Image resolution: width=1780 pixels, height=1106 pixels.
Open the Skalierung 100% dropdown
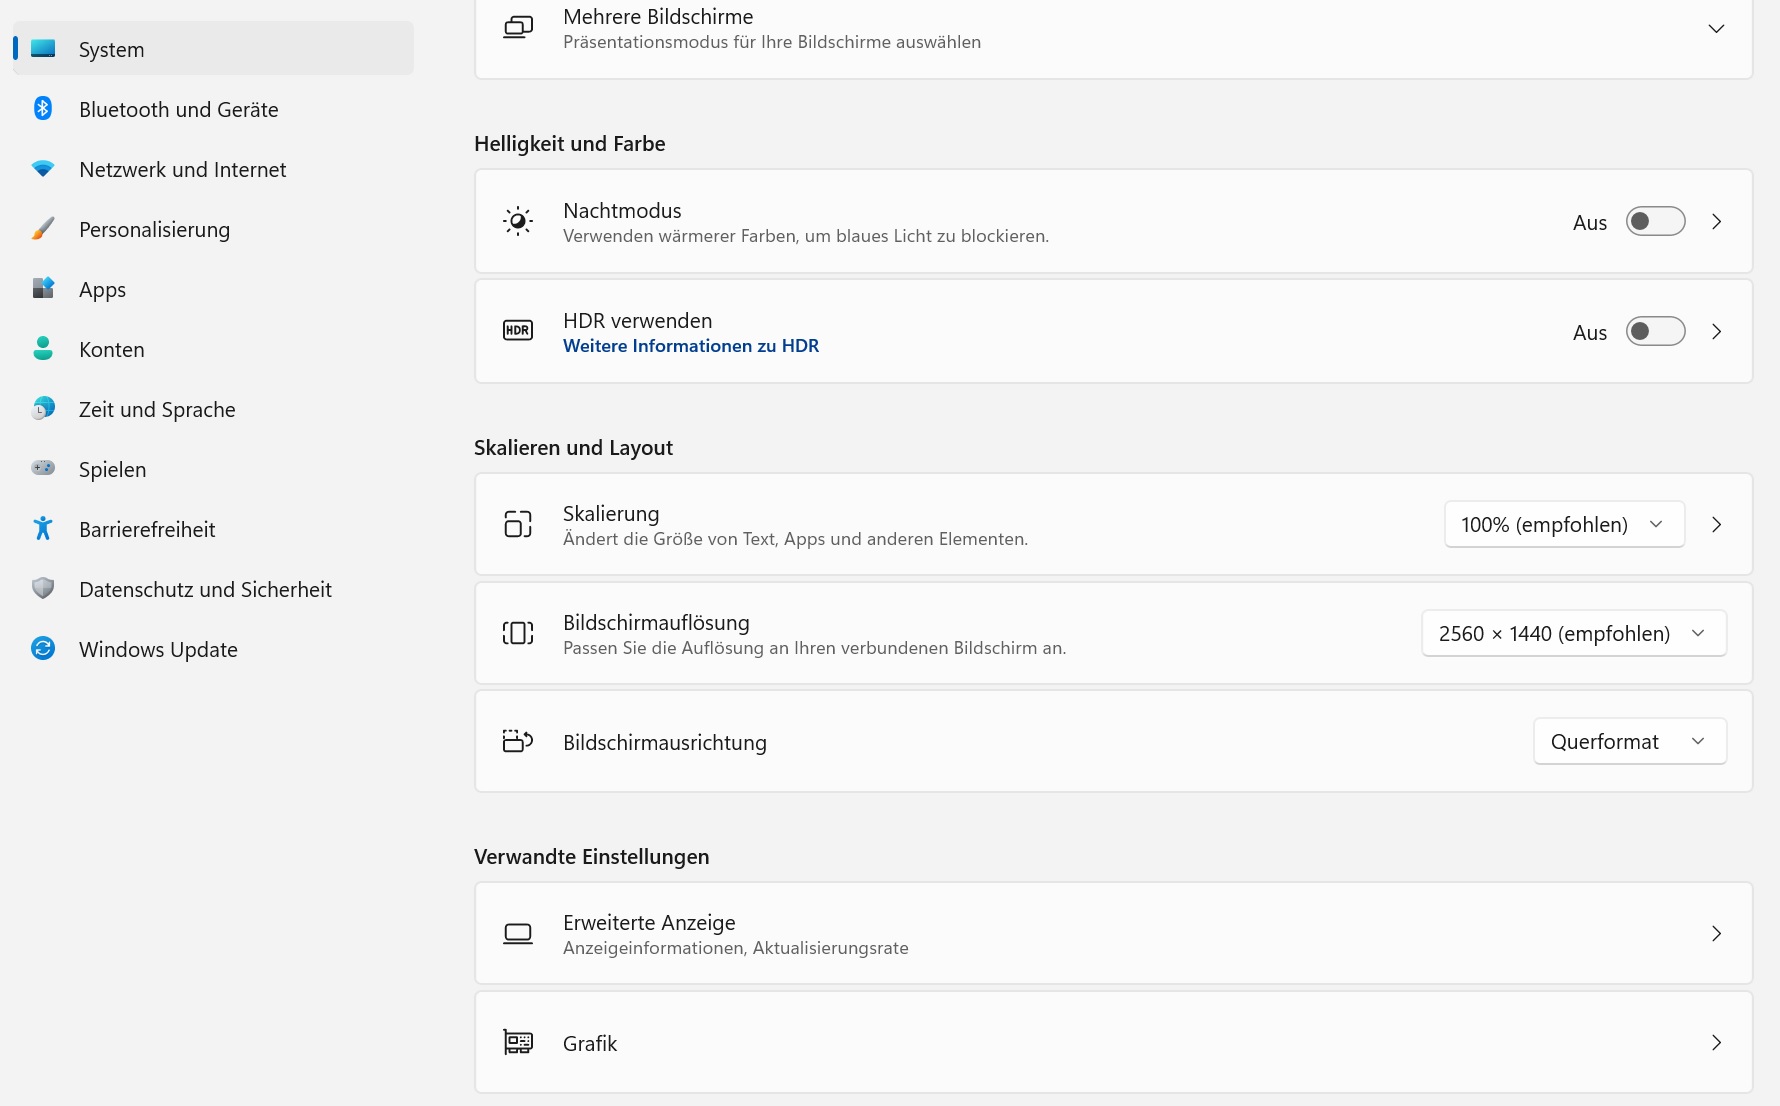(1564, 525)
